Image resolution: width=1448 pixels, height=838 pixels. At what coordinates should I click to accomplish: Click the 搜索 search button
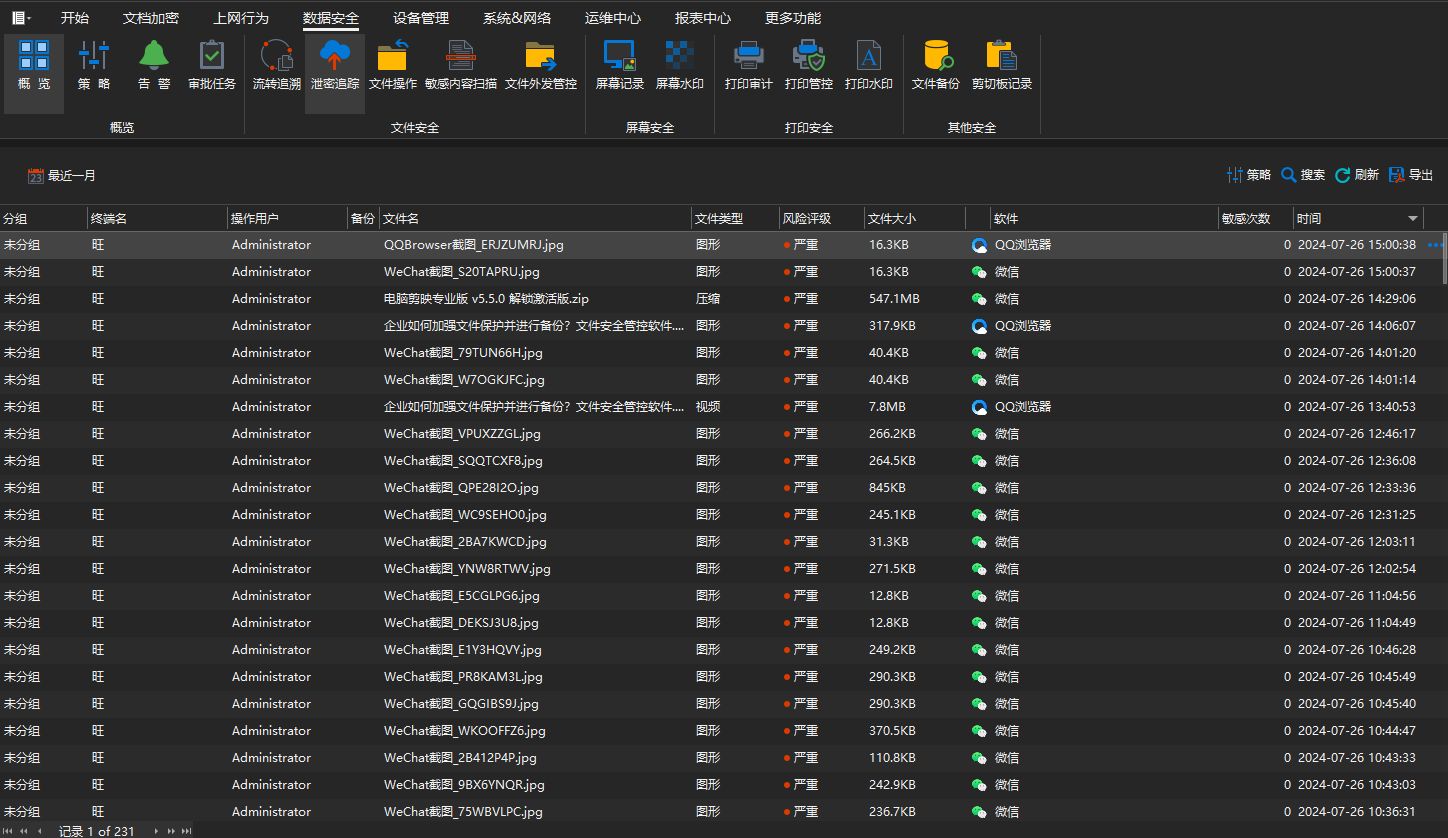point(1303,175)
